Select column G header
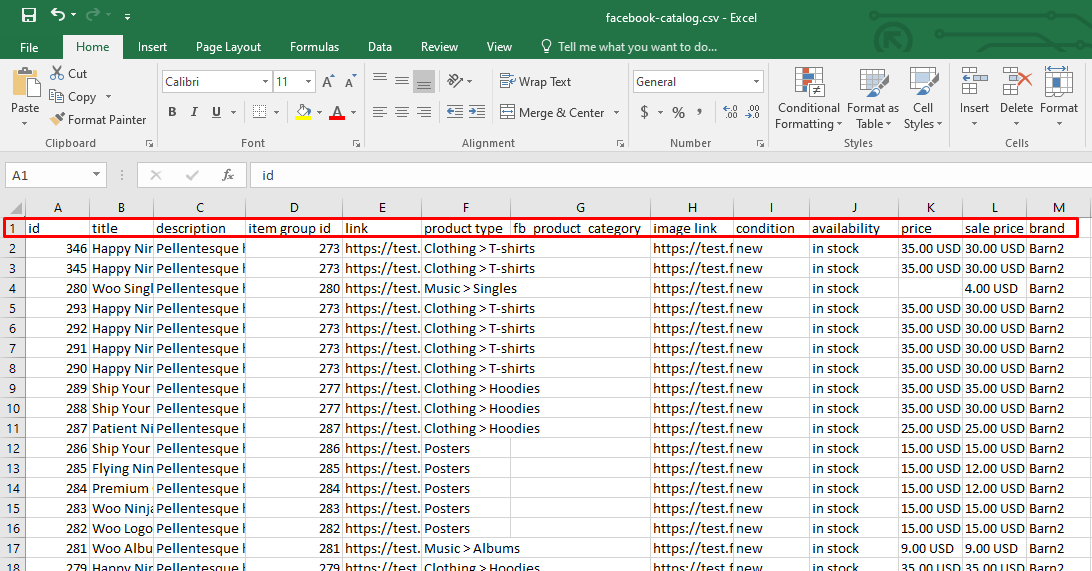1092x571 pixels. (x=580, y=207)
